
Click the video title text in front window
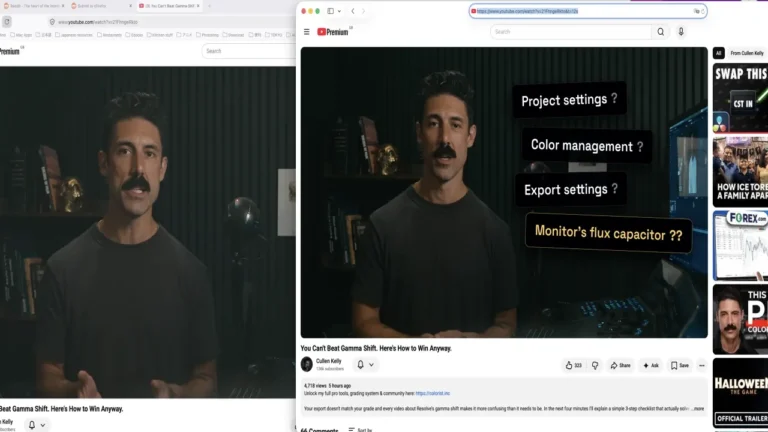(x=376, y=348)
